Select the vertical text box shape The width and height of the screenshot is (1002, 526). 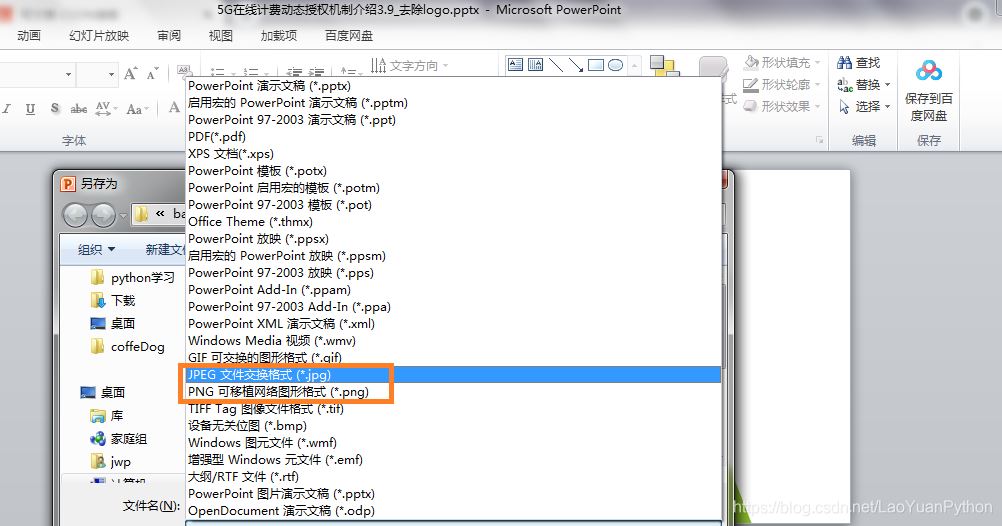click(536, 65)
